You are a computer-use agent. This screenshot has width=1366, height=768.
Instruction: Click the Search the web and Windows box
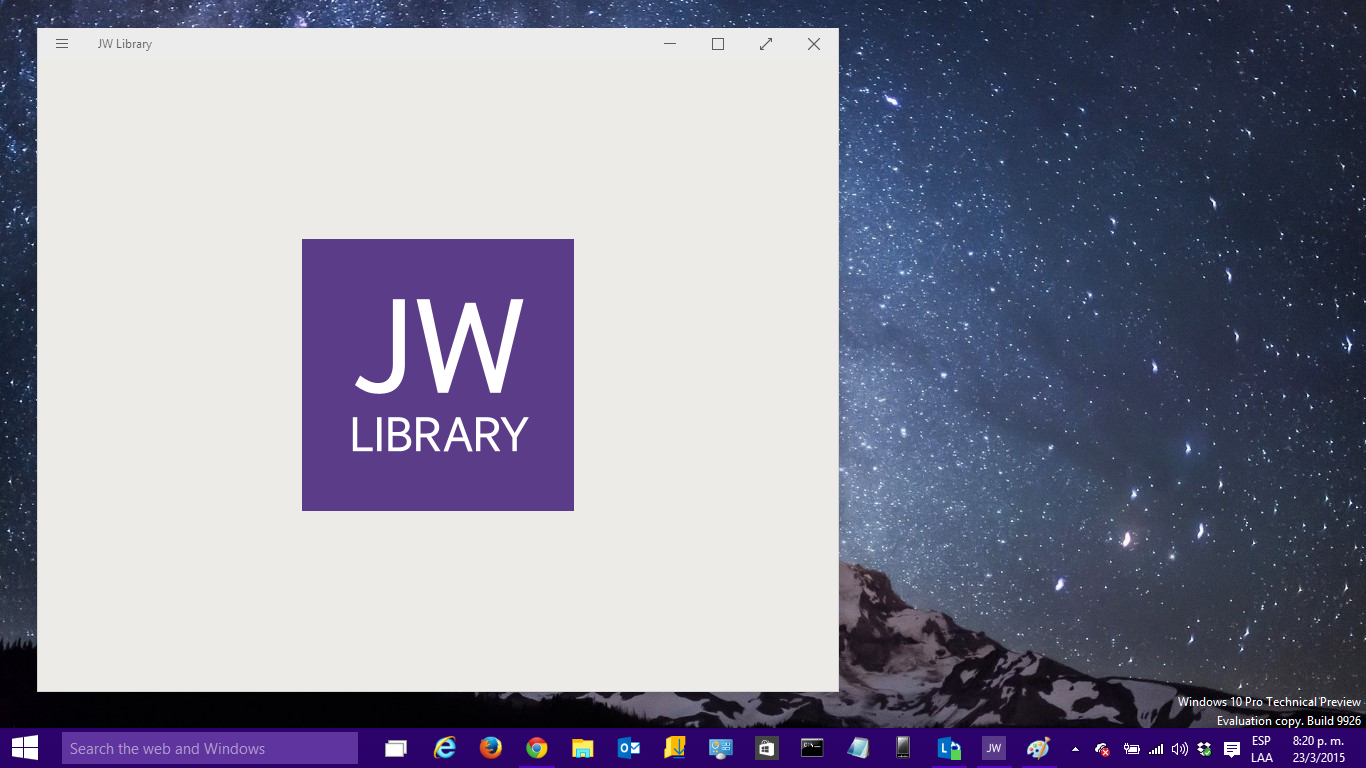pyautogui.click(x=210, y=748)
